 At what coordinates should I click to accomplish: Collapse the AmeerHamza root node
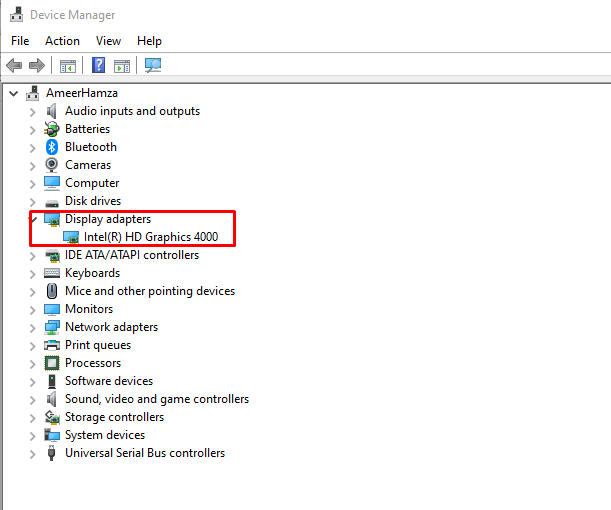tap(14, 94)
